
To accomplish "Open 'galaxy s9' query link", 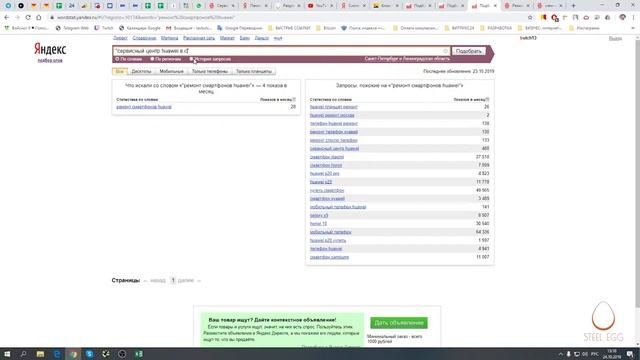I will click(319, 216).
